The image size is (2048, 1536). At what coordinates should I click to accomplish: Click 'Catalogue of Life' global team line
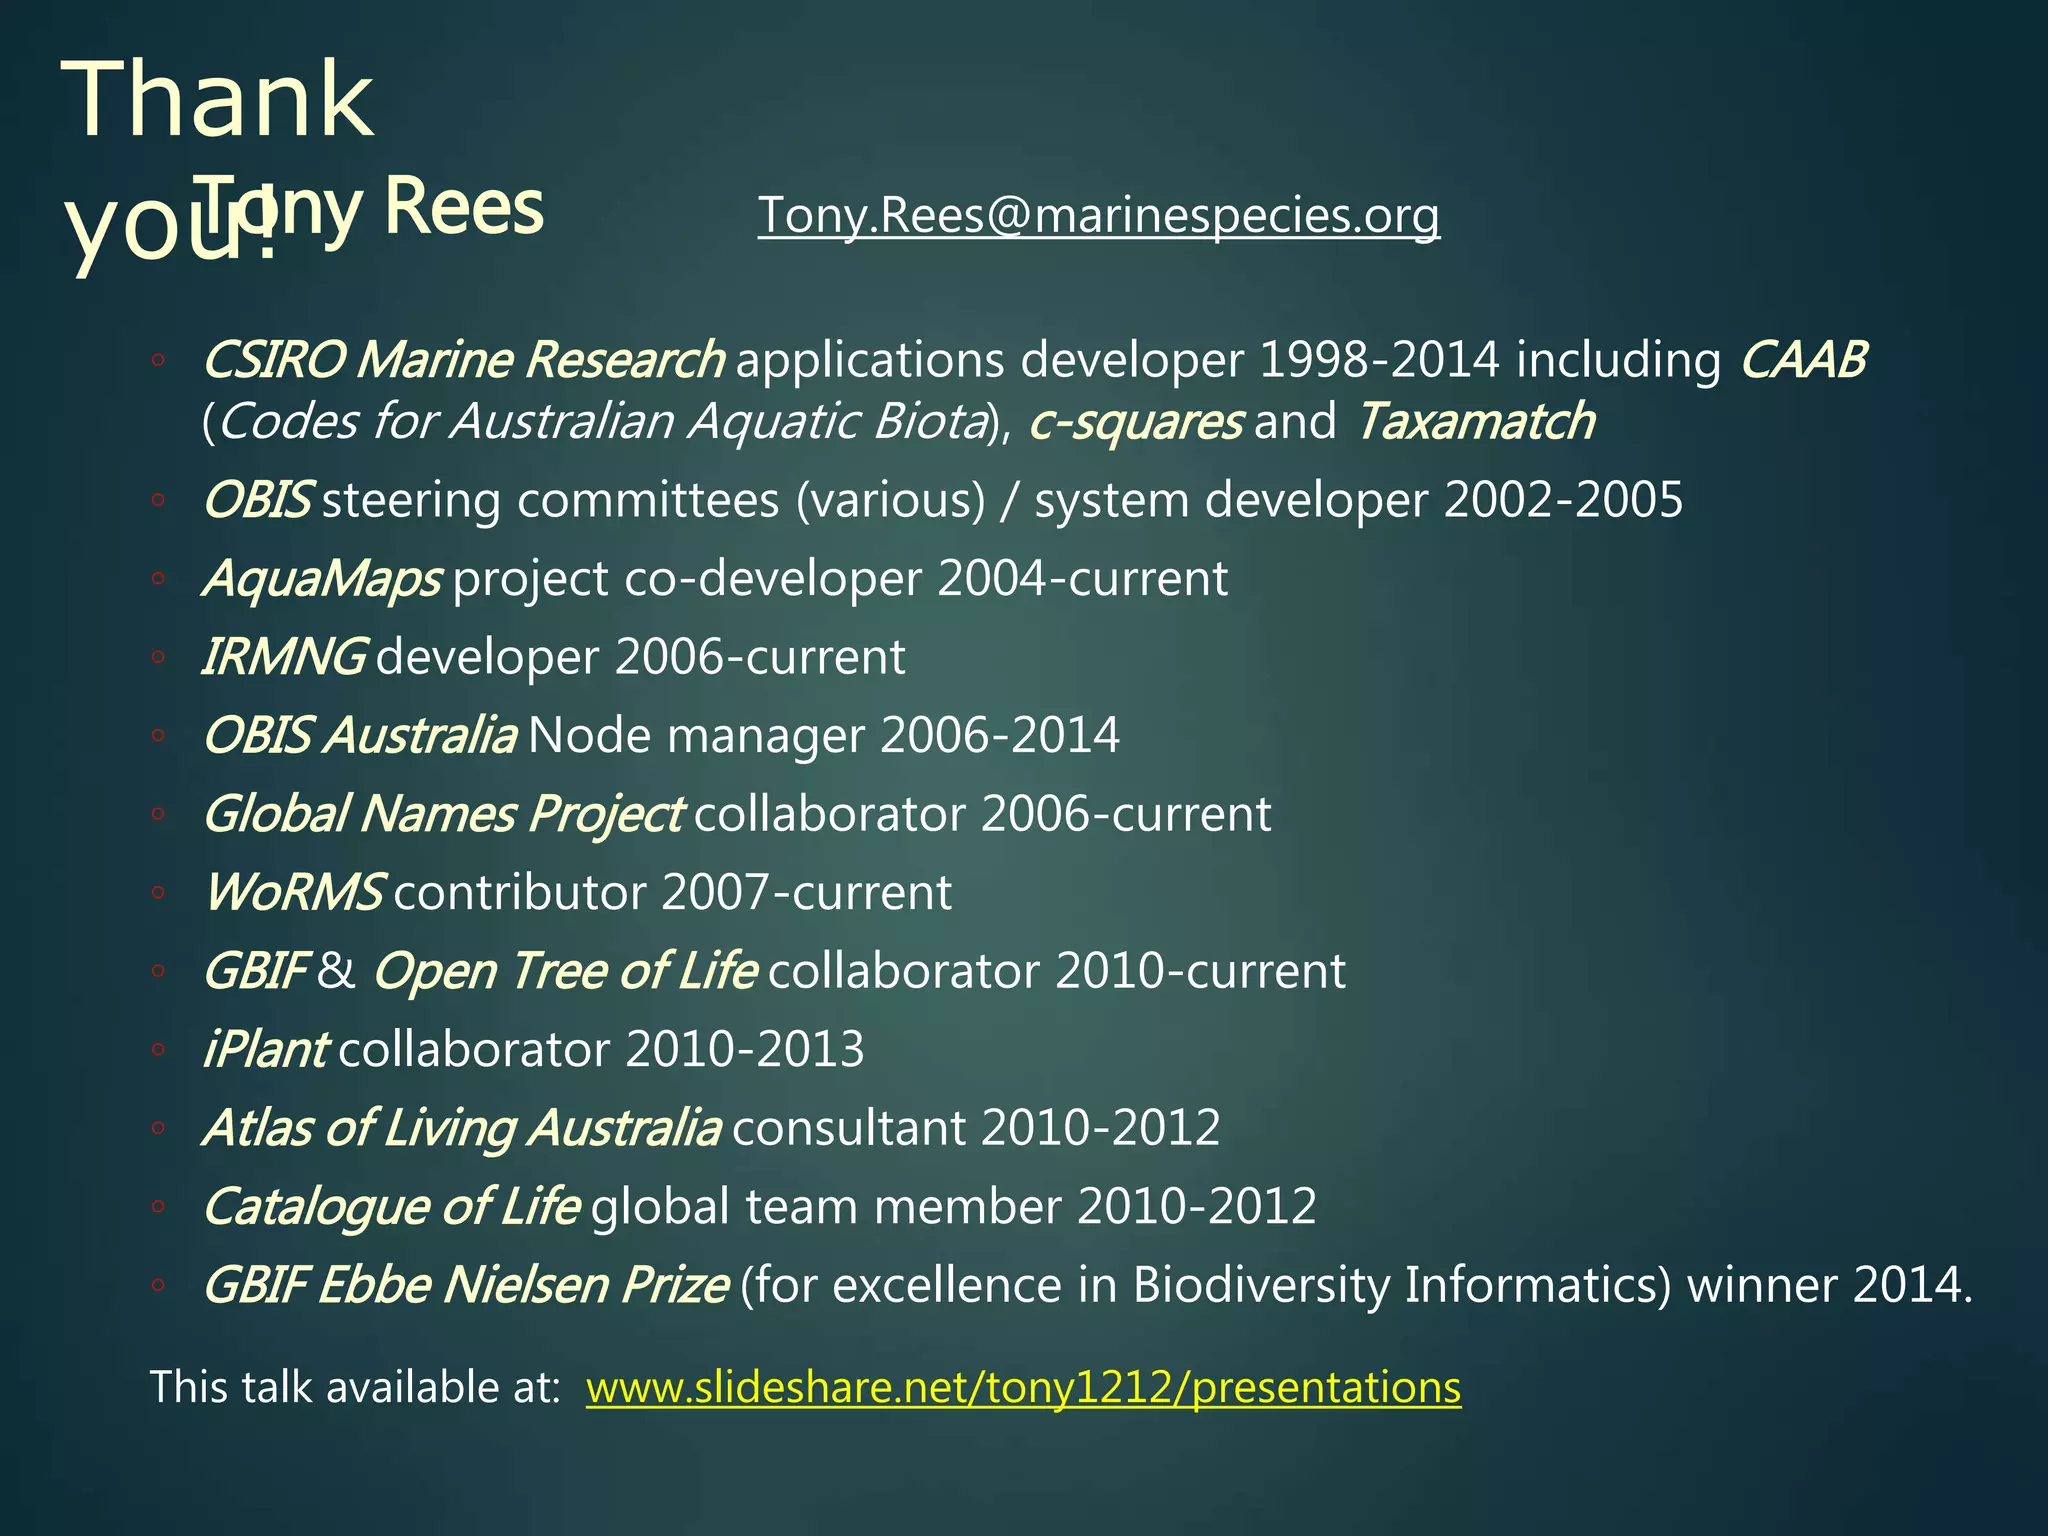pos(760,1206)
